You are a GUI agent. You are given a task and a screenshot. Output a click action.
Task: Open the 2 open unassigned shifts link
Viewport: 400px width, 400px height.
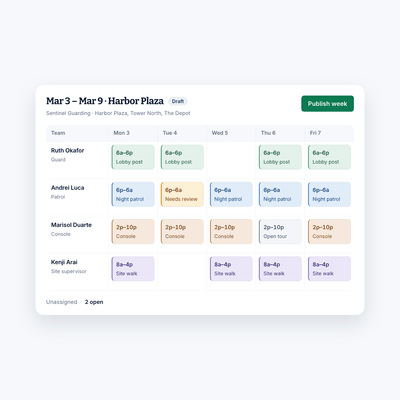click(94, 302)
